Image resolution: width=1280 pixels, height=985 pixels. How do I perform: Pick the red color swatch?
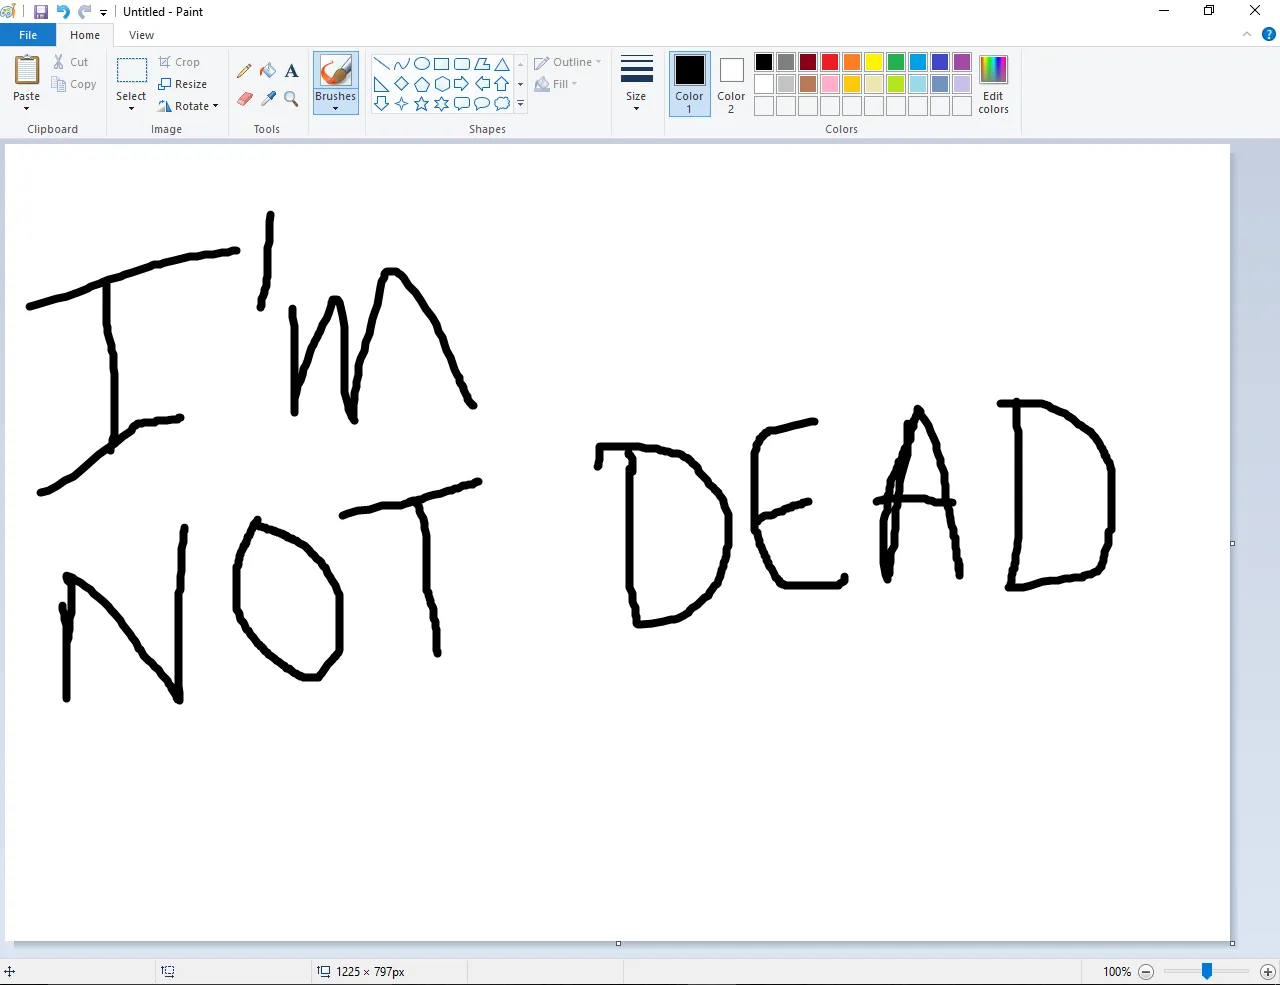coord(830,62)
